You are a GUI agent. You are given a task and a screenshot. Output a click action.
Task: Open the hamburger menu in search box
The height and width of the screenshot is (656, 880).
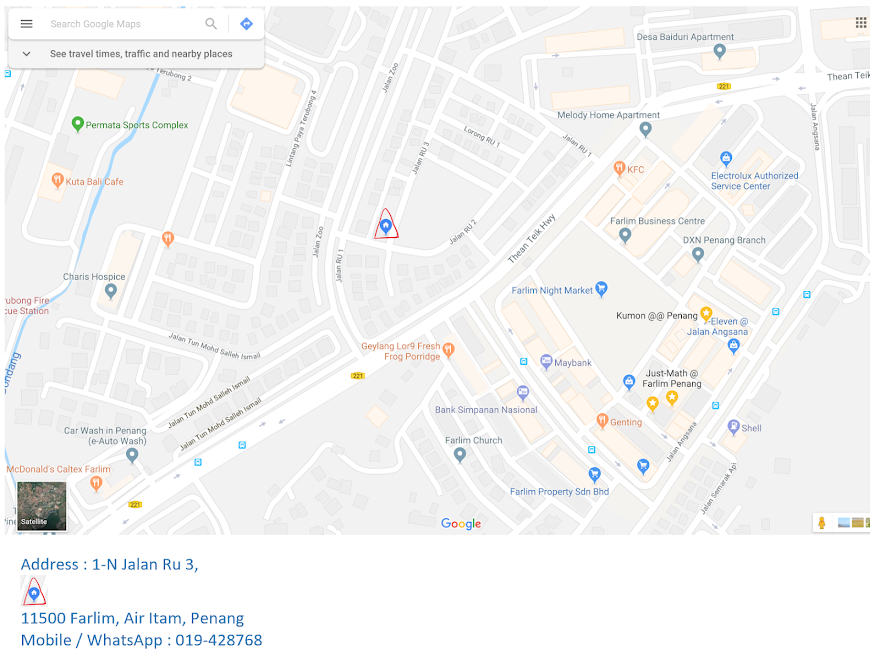(26, 24)
